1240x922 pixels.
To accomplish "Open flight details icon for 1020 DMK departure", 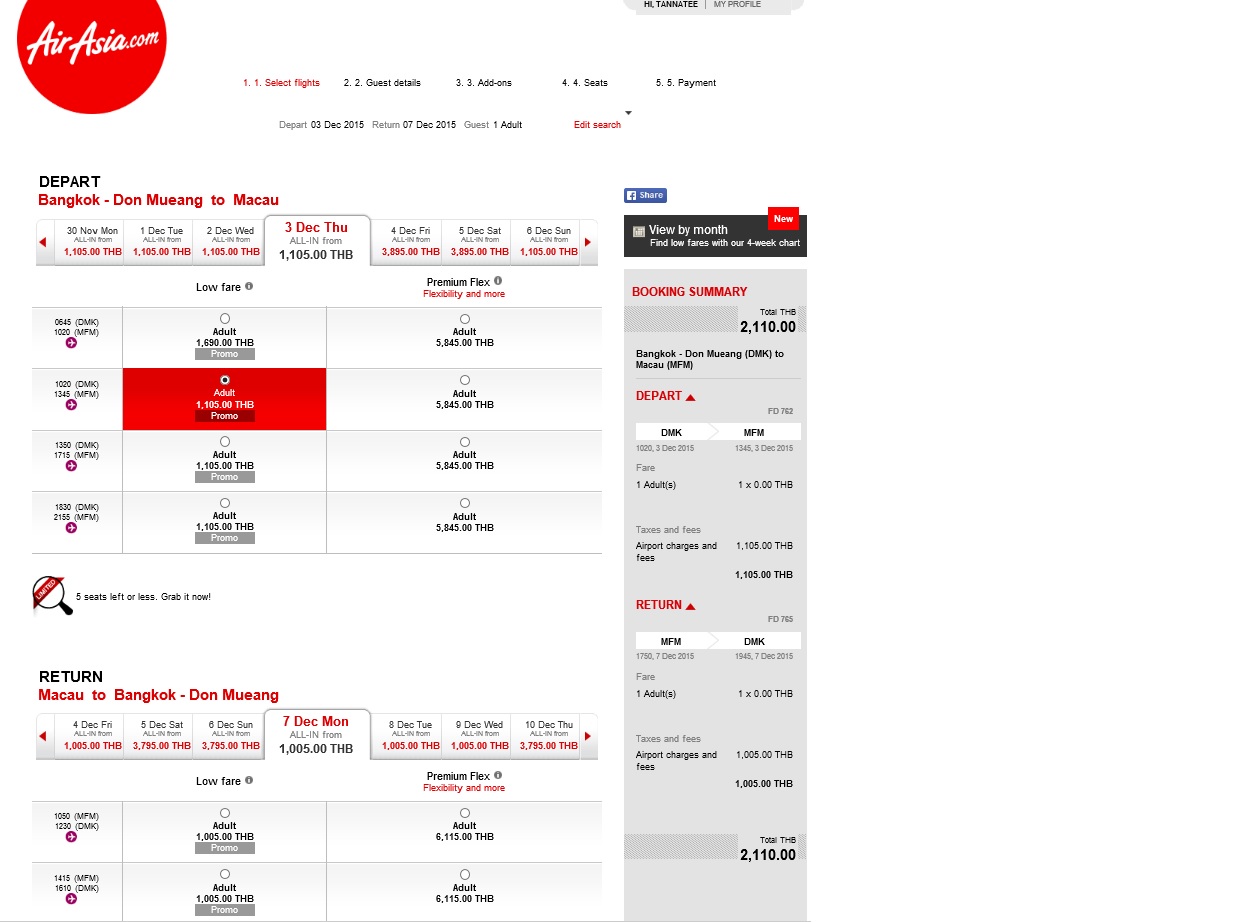I will coord(71,405).
